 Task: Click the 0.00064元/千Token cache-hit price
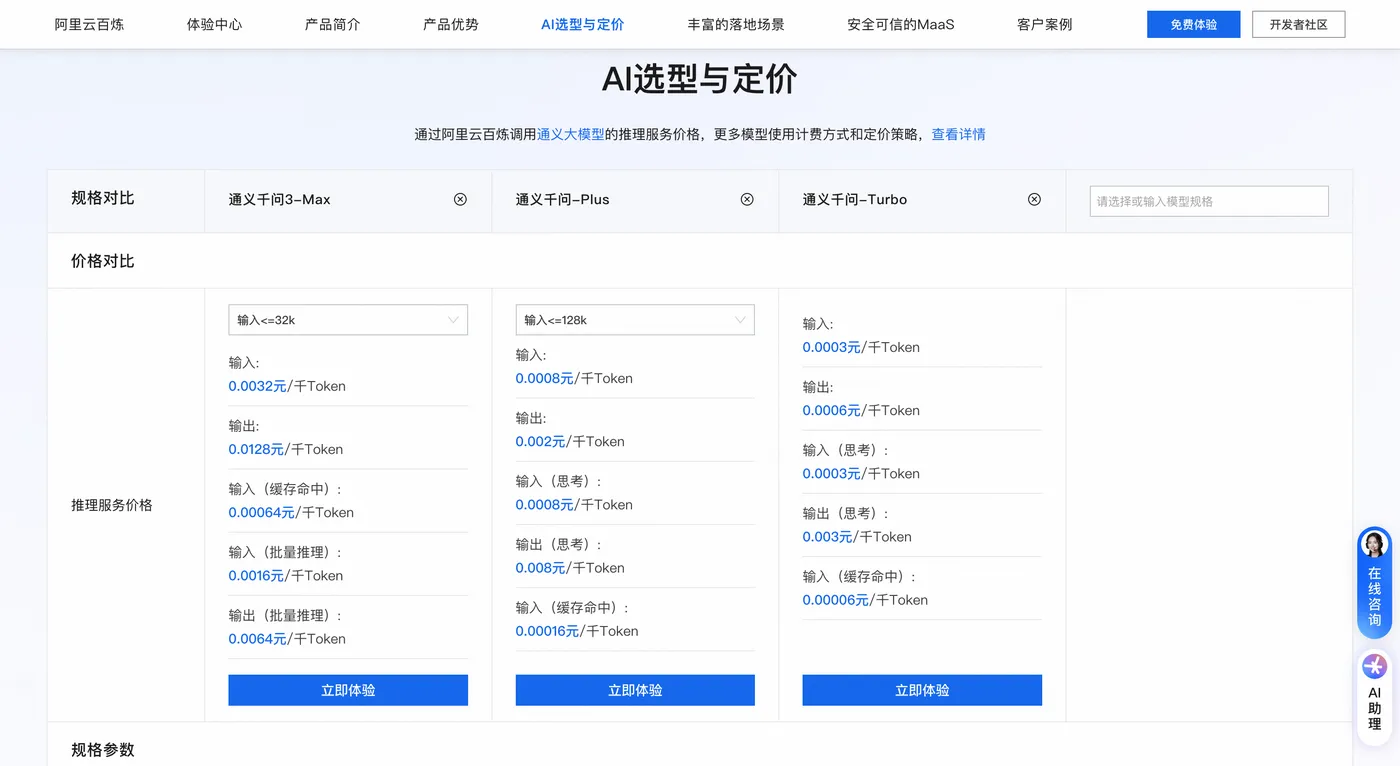coord(291,512)
